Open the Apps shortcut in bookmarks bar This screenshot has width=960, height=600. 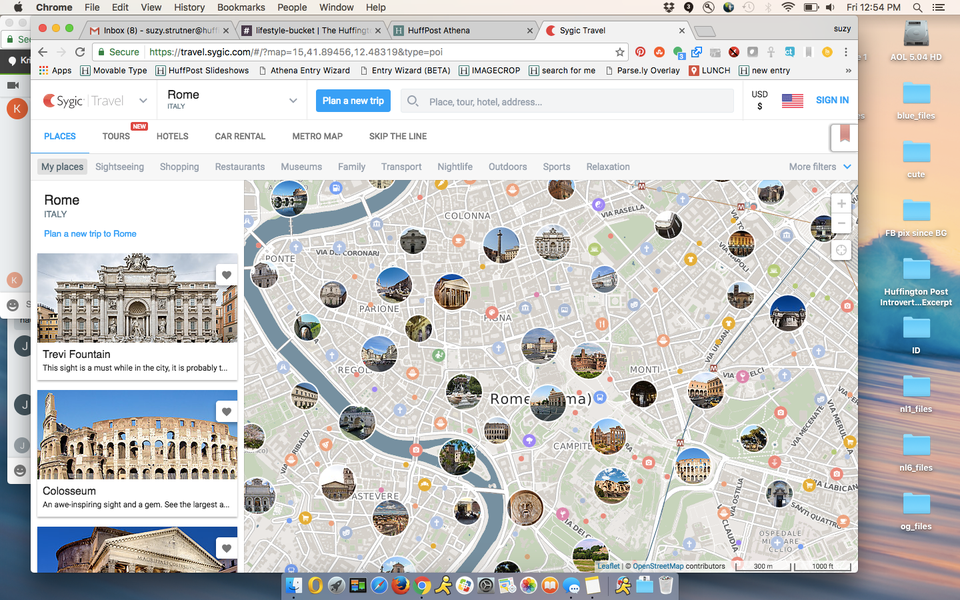coord(55,70)
